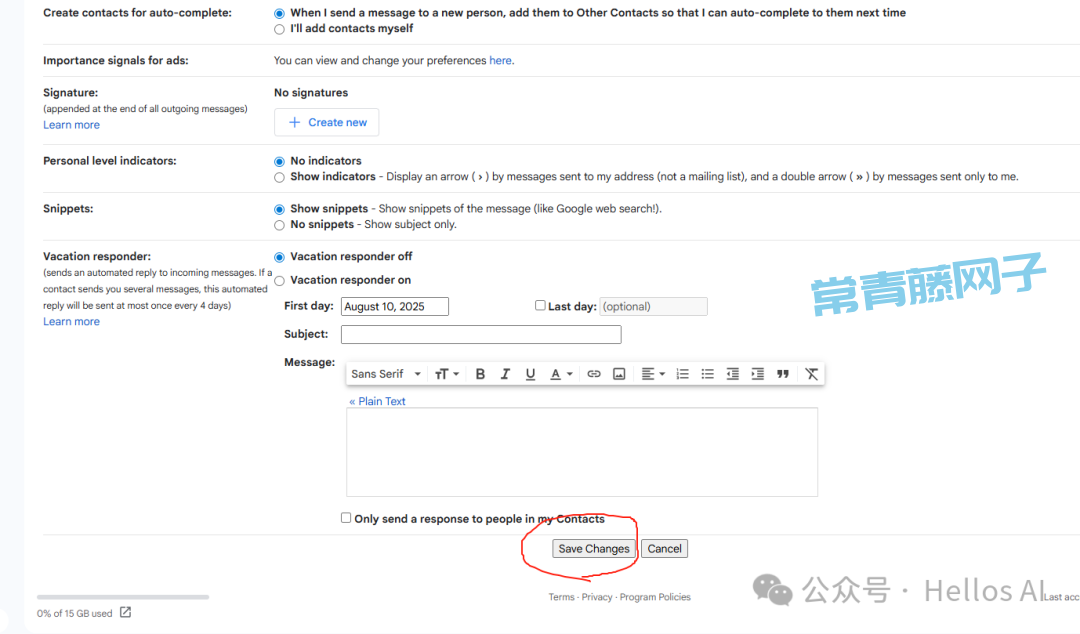Expand the text alignment dropdown
The width and height of the screenshot is (1080, 634).
pyautogui.click(x=653, y=374)
